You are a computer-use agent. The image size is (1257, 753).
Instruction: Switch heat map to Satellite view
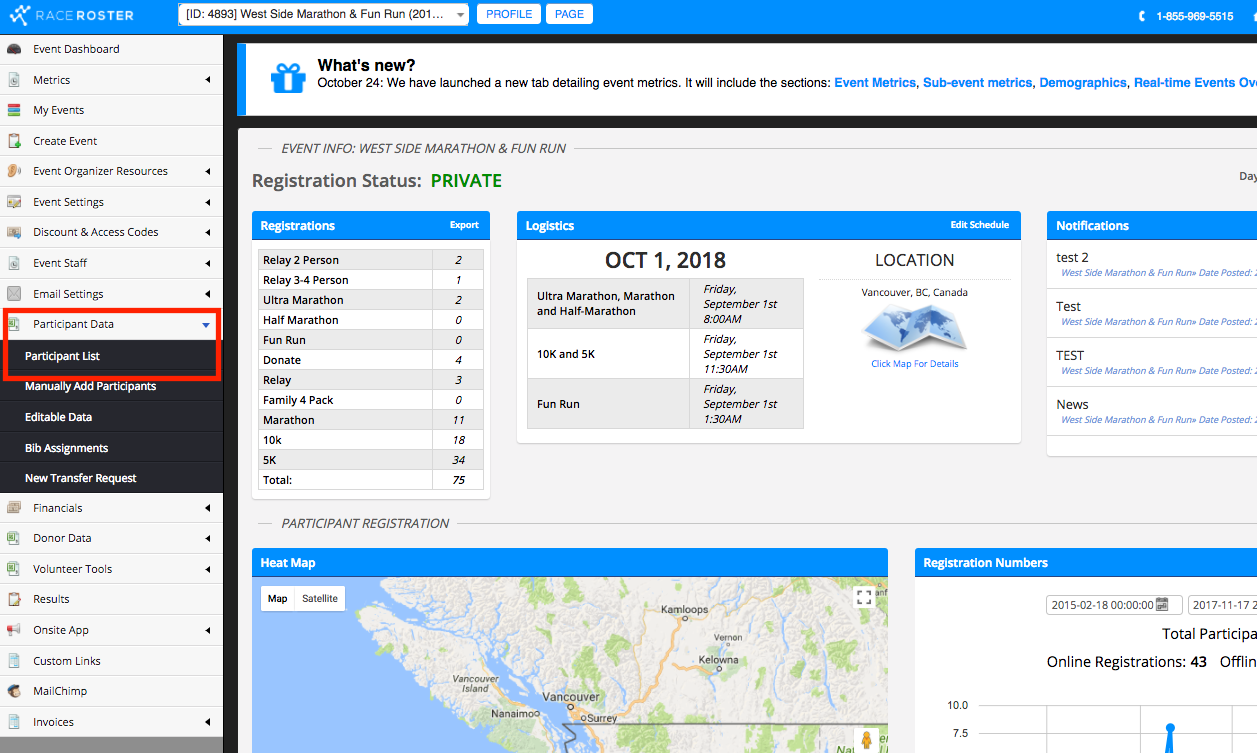(320, 598)
